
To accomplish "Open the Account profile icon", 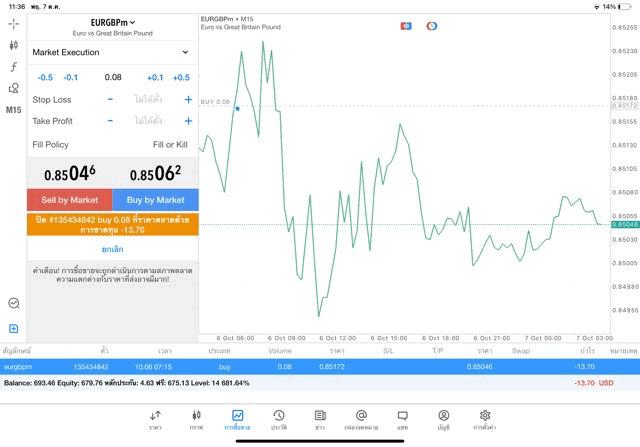I will pyautogui.click(x=443, y=419).
